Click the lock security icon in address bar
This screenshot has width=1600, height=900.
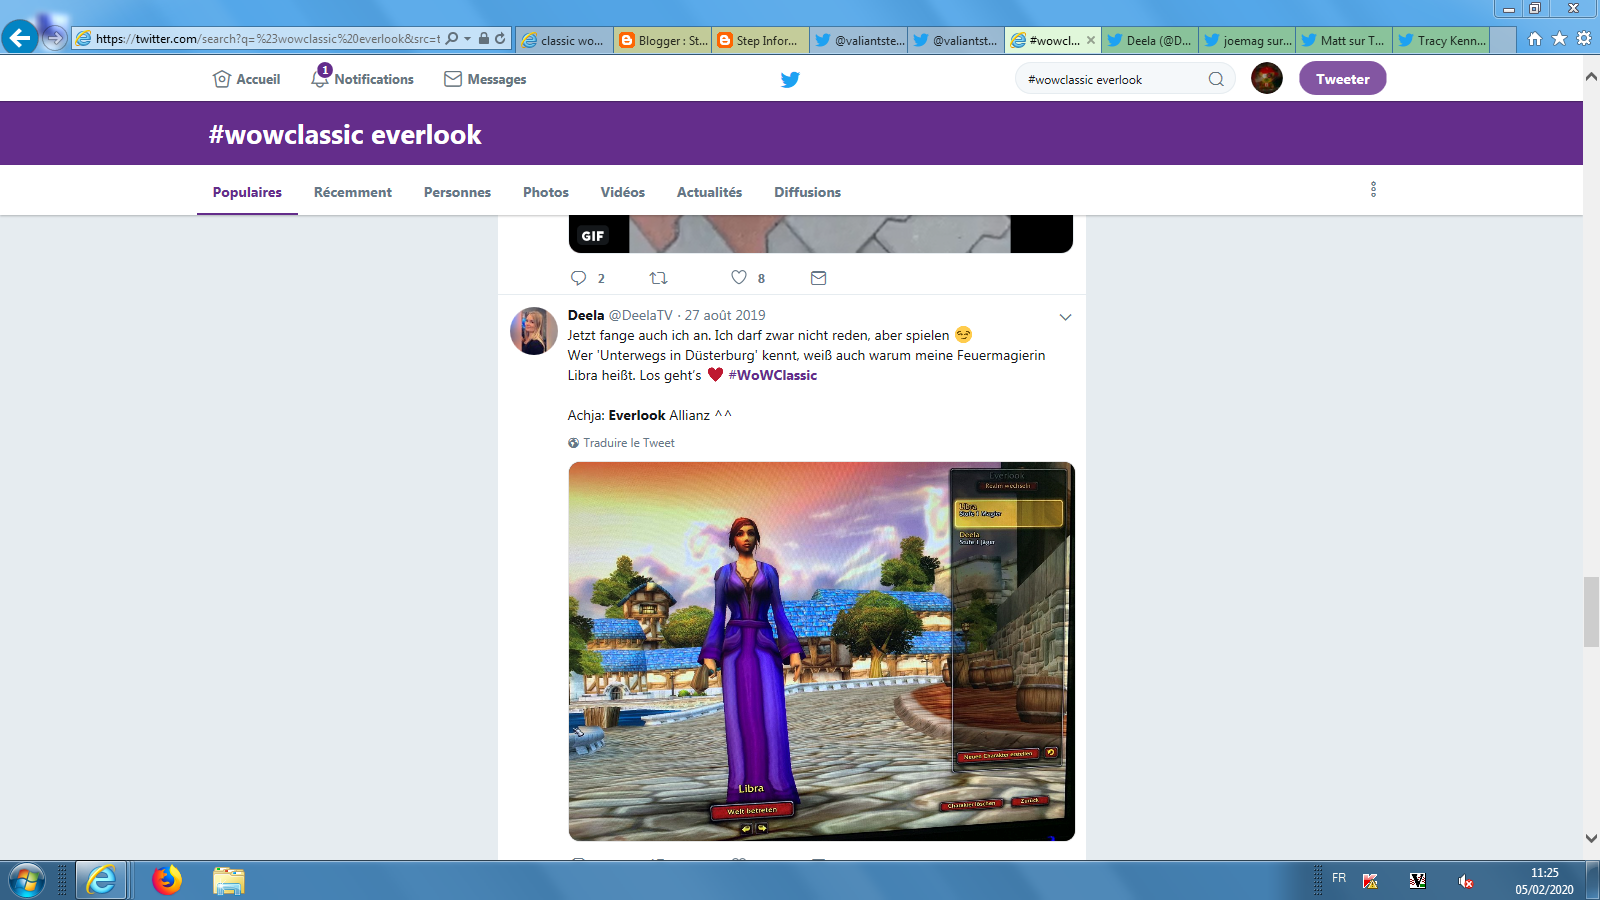(484, 38)
